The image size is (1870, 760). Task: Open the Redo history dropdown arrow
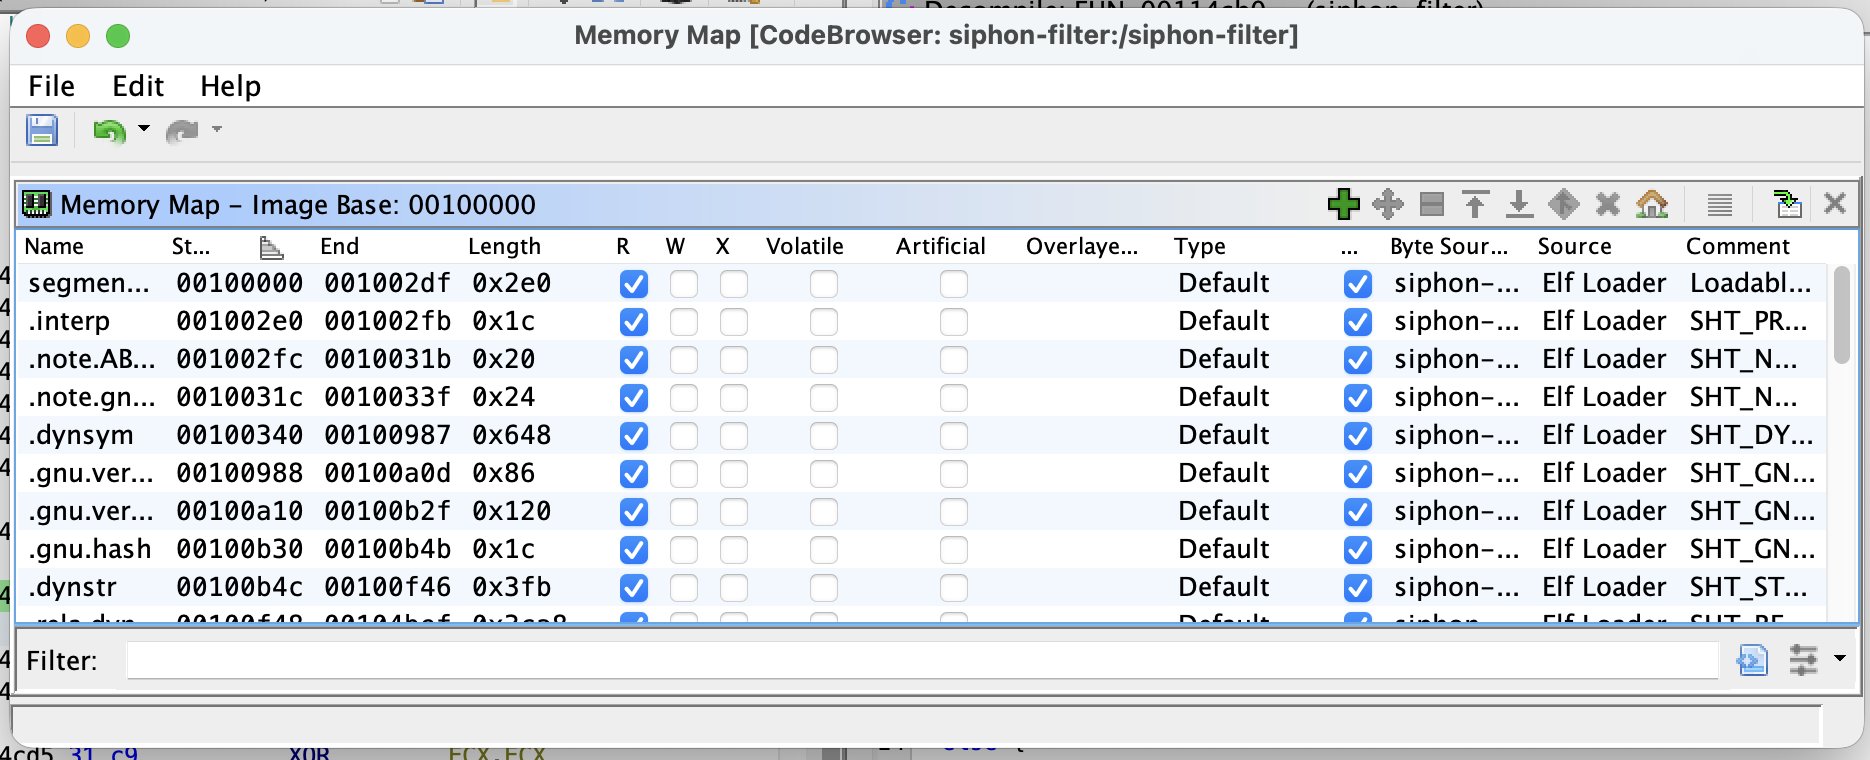pyautogui.click(x=217, y=128)
